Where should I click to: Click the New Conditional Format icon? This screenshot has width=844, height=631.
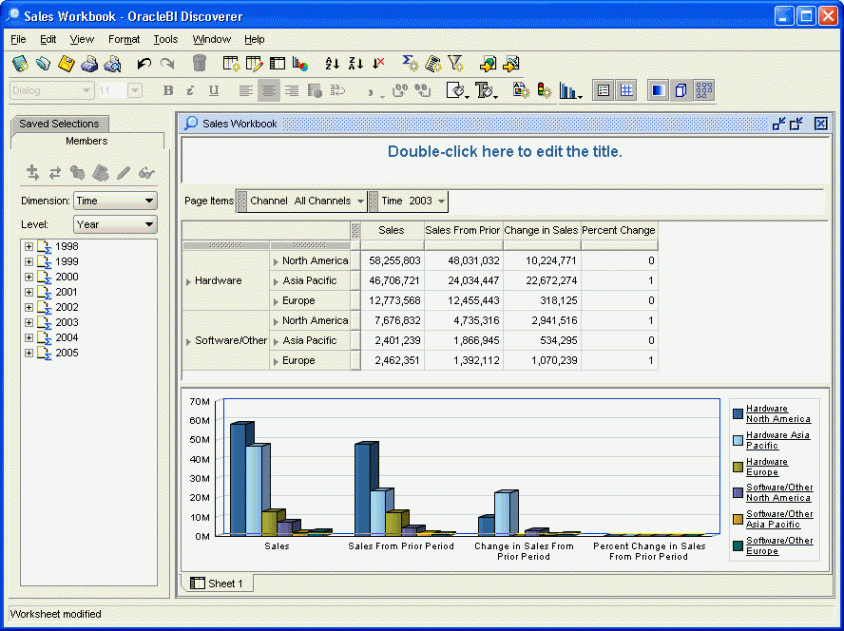(521, 90)
